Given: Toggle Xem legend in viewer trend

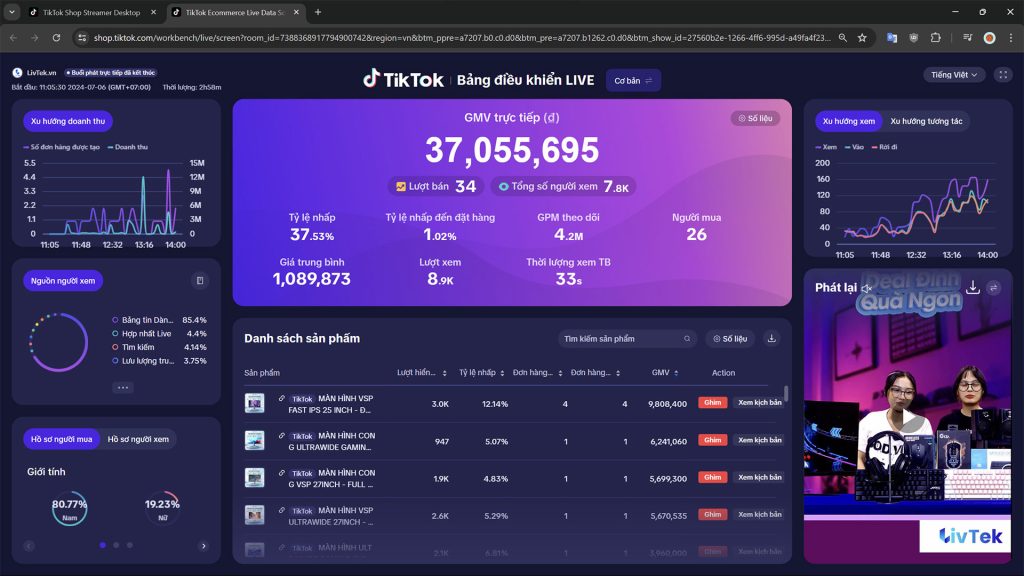Looking at the screenshot, I should tap(826, 147).
